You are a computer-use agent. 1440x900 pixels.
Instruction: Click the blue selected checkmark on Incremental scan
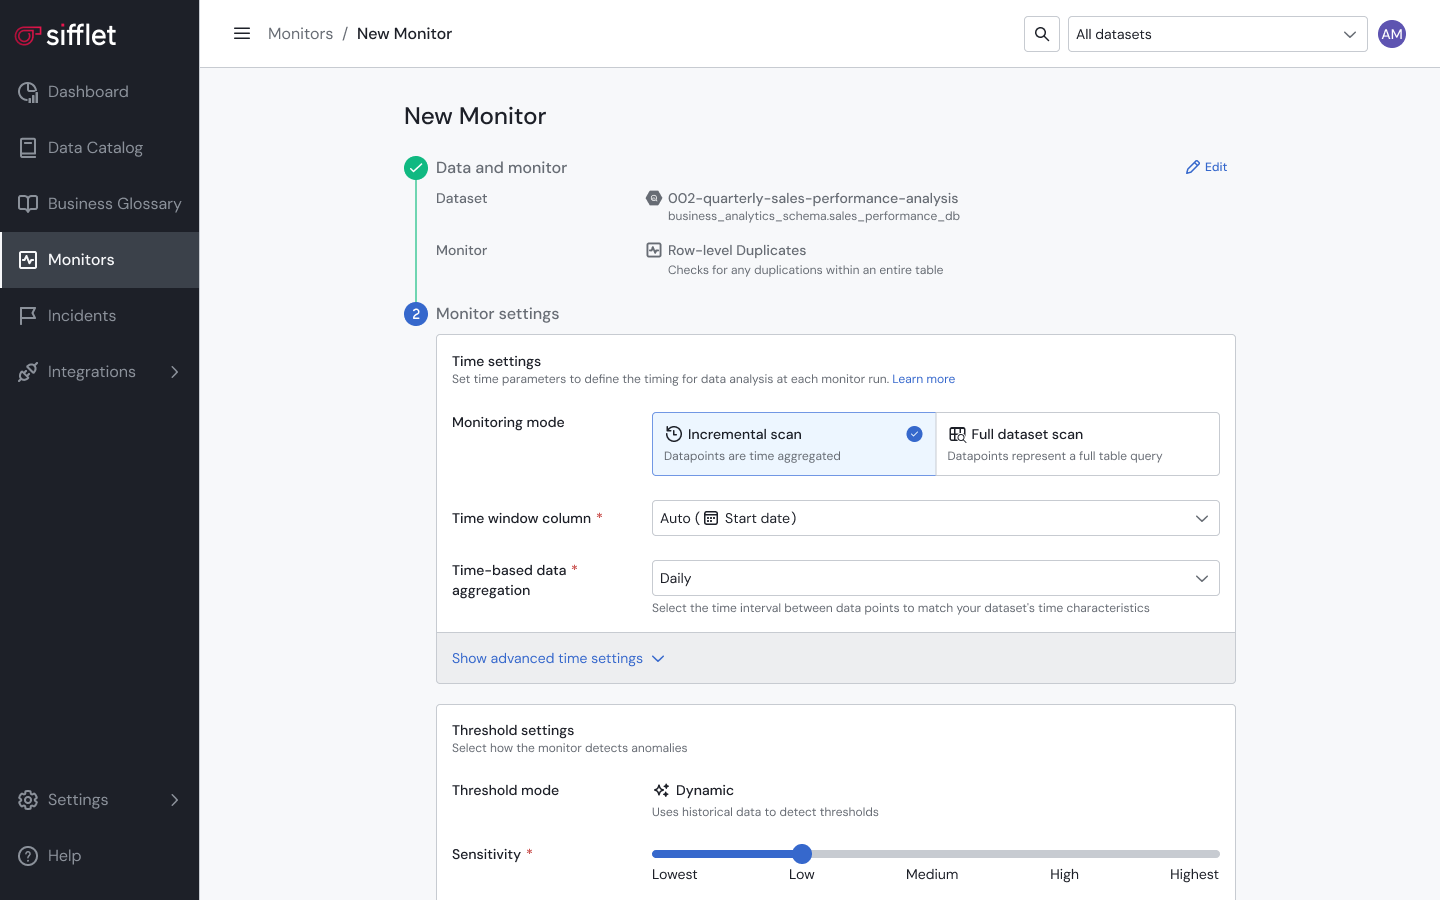click(x=914, y=434)
